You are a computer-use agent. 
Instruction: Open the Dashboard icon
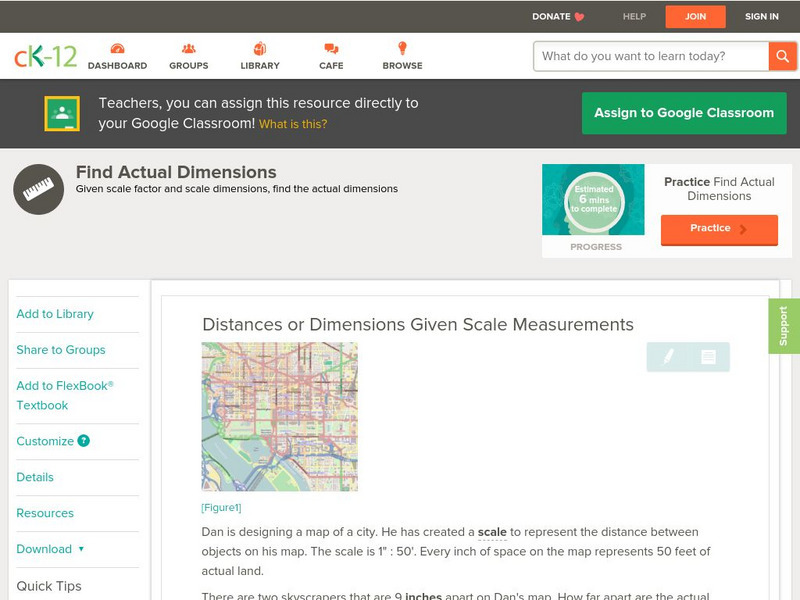tap(117, 50)
